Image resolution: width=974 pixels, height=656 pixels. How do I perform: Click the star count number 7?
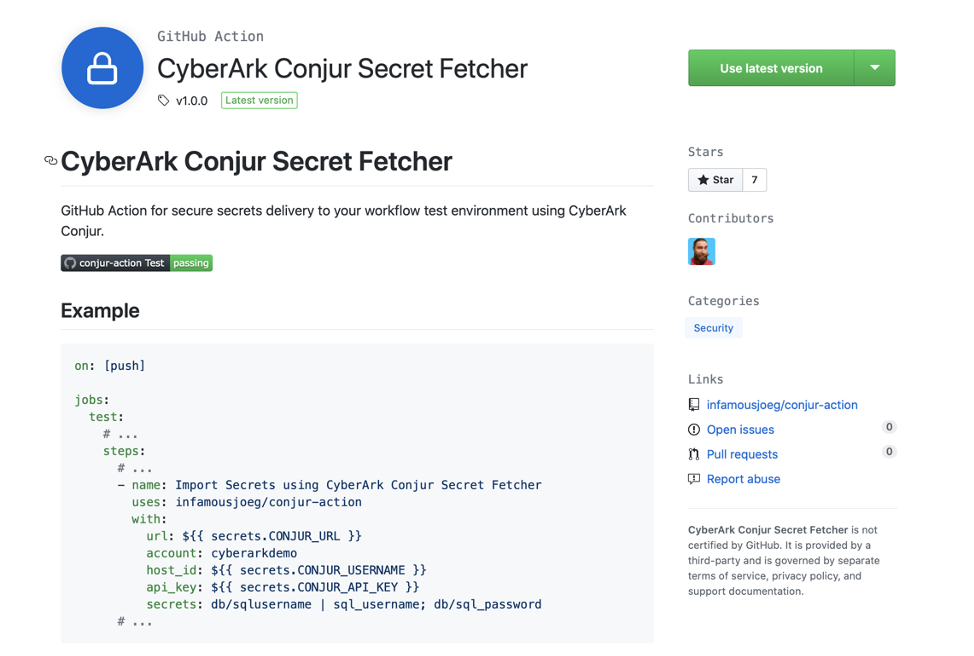tap(755, 180)
